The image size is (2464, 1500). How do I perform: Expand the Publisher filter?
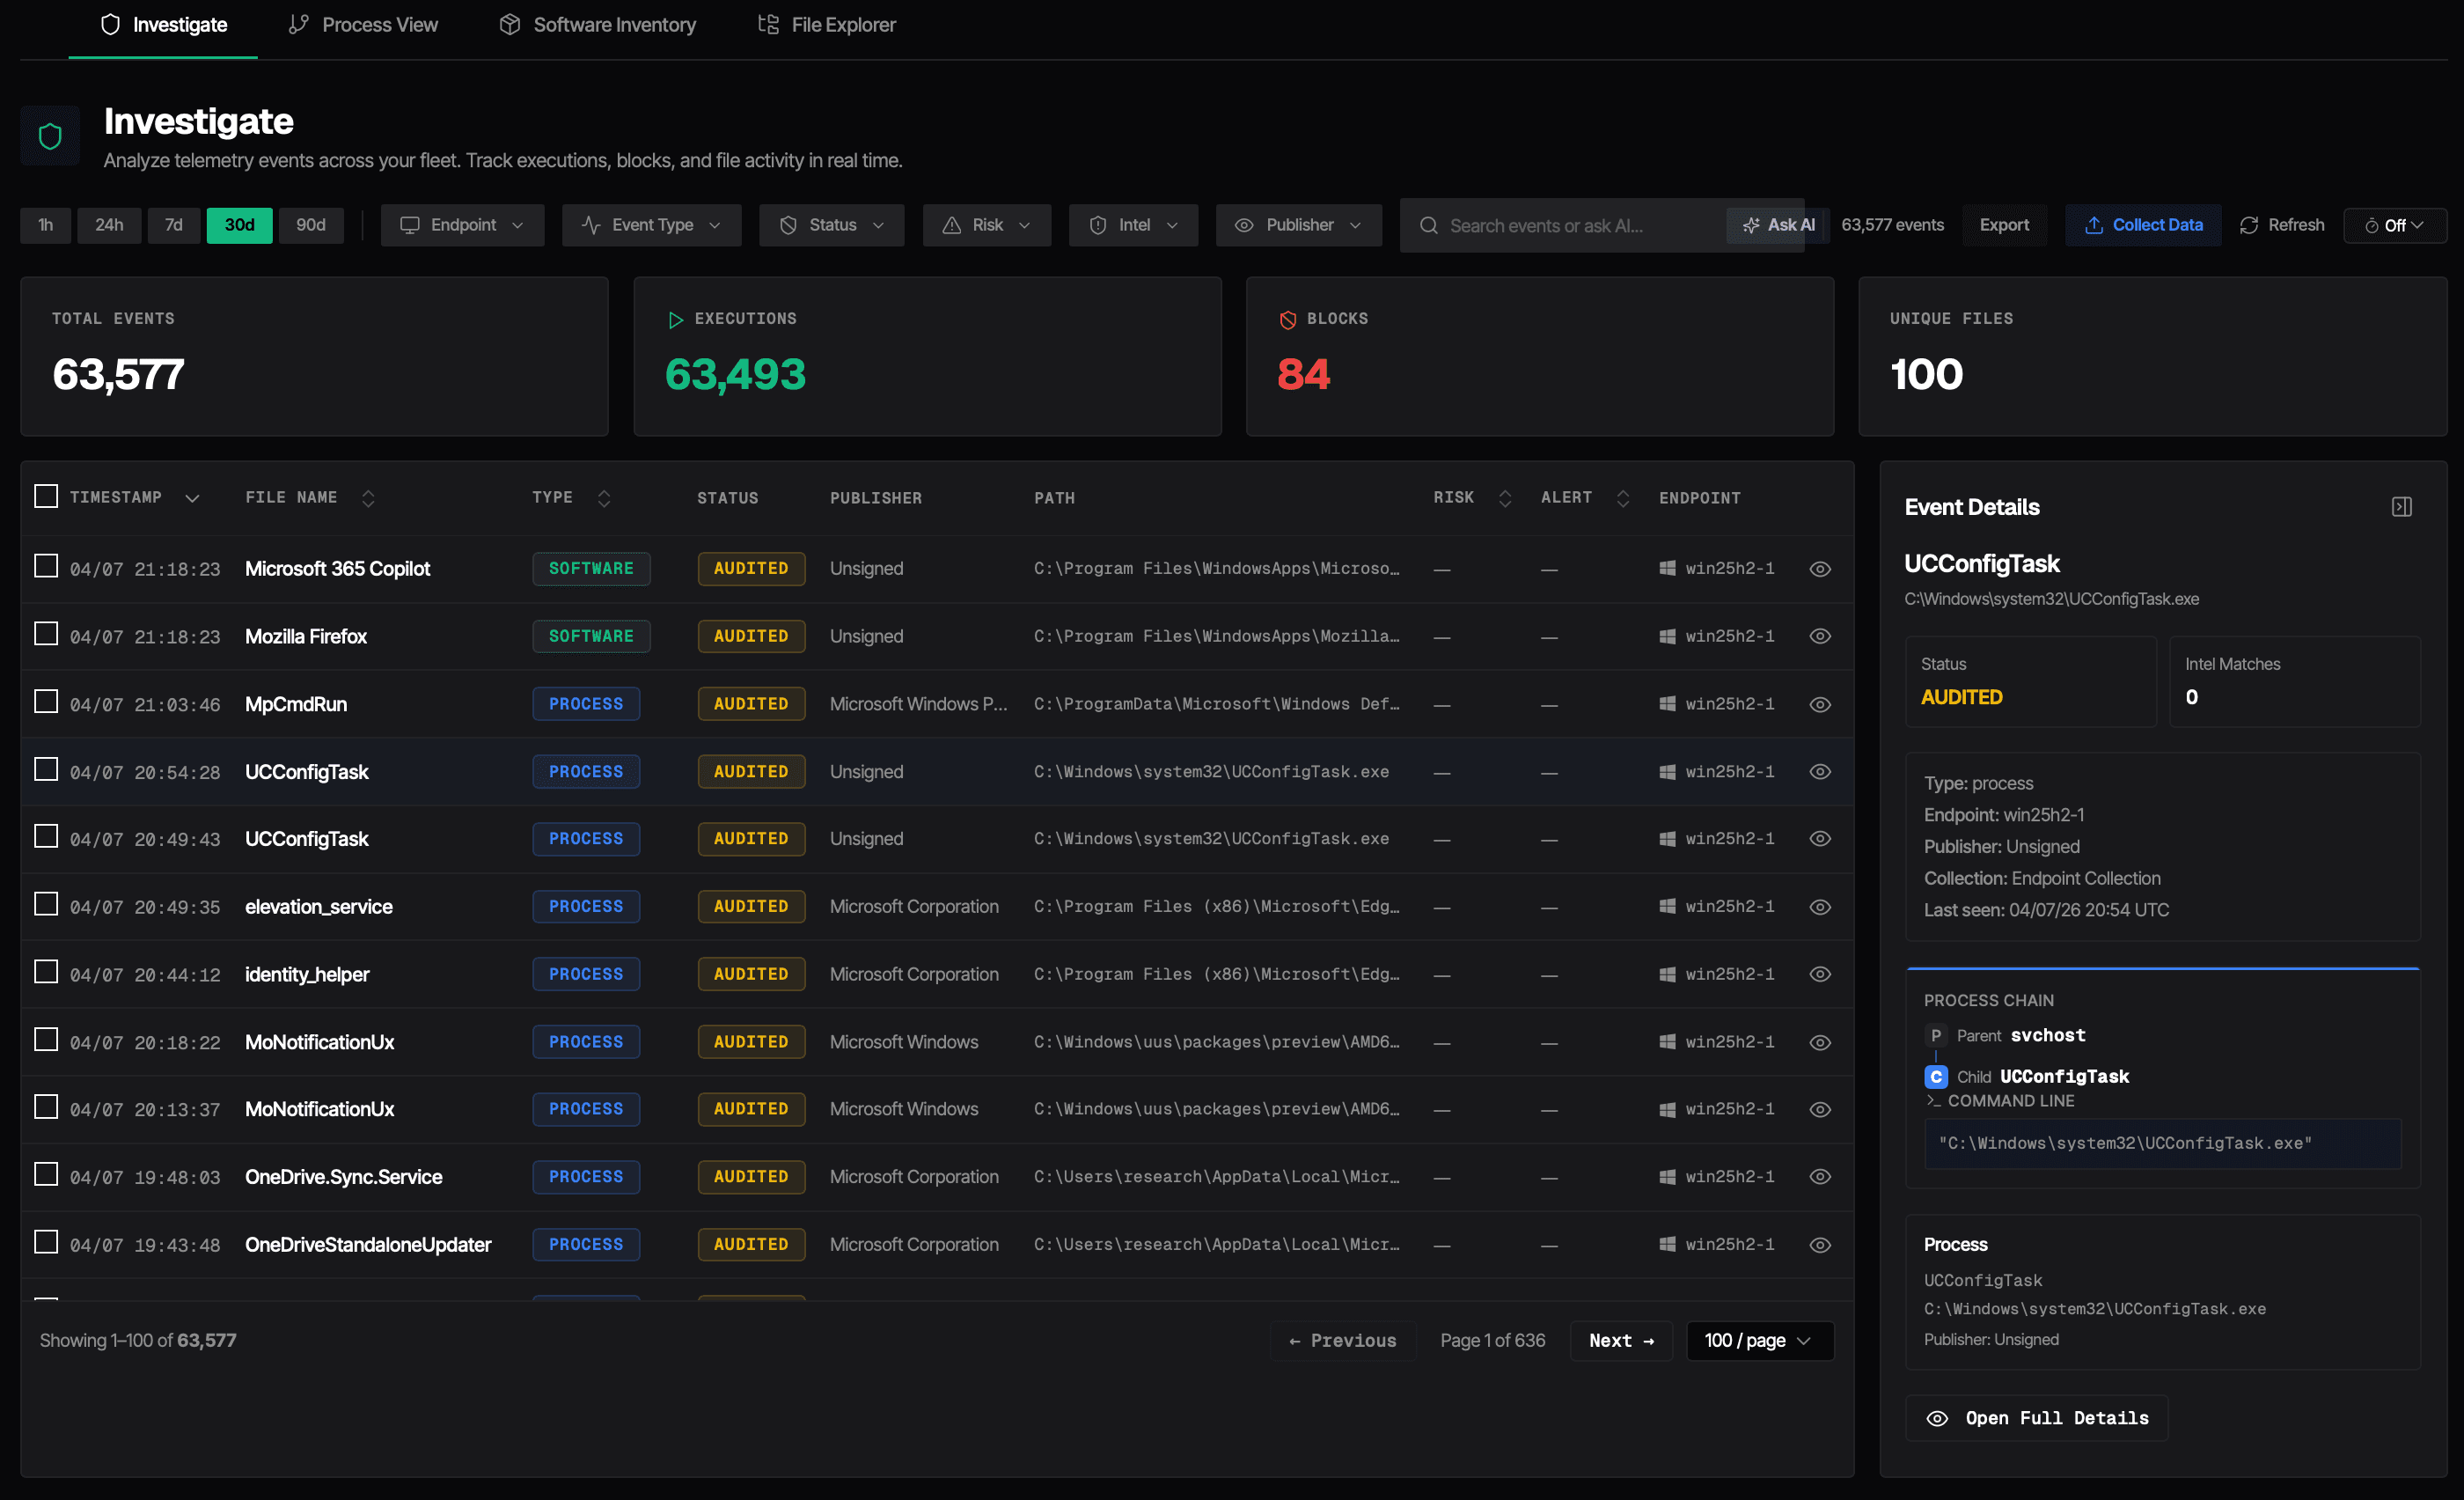[x=1298, y=225]
